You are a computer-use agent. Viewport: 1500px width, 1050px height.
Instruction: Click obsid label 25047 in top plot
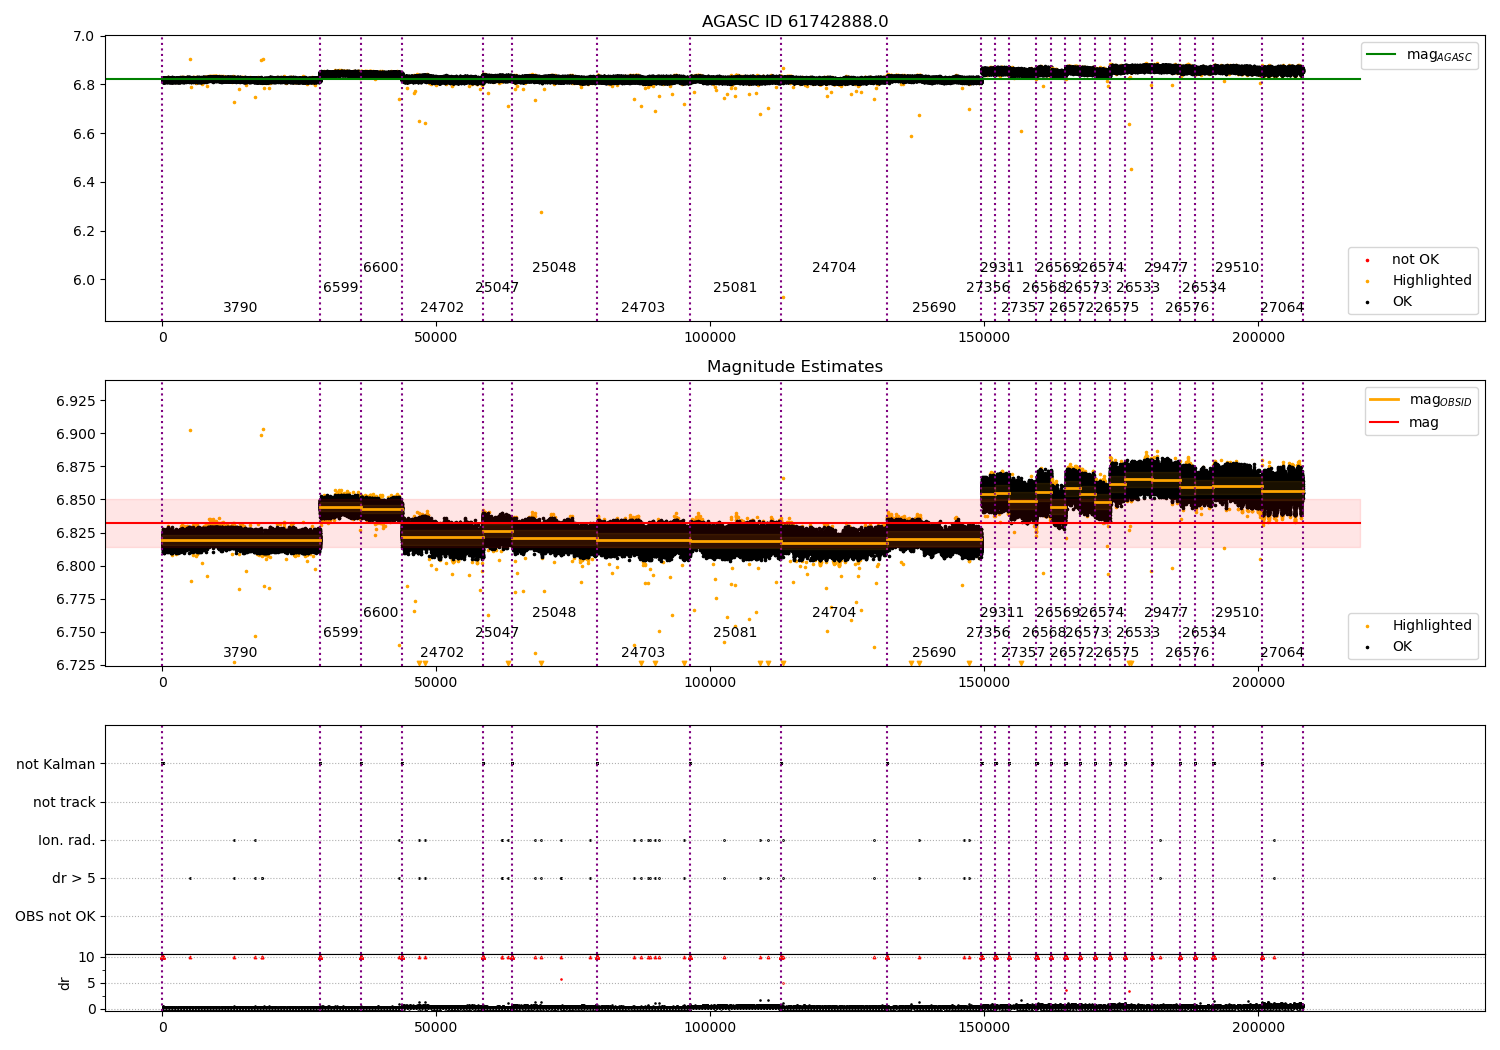point(497,288)
